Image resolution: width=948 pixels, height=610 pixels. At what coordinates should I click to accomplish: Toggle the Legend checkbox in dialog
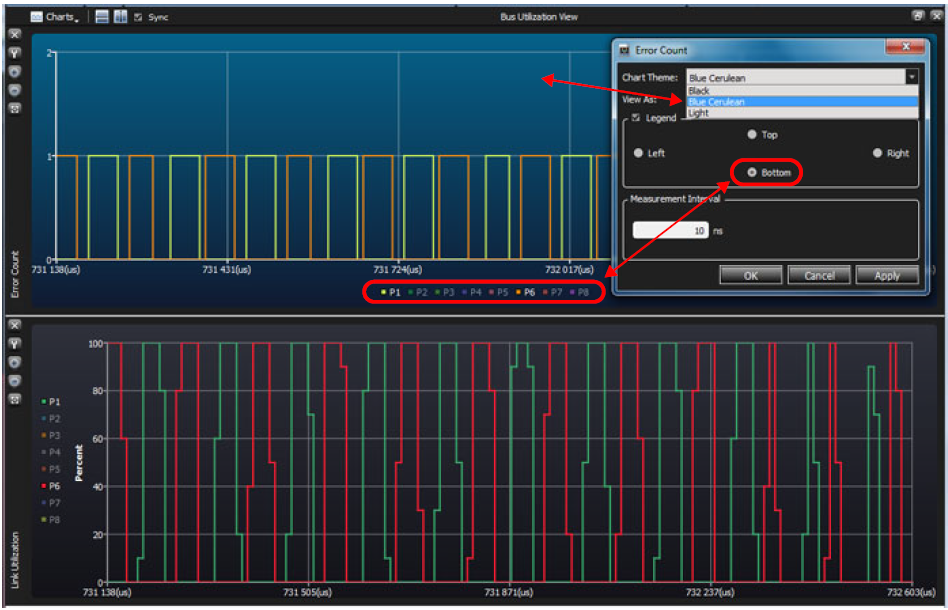[x=635, y=118]
